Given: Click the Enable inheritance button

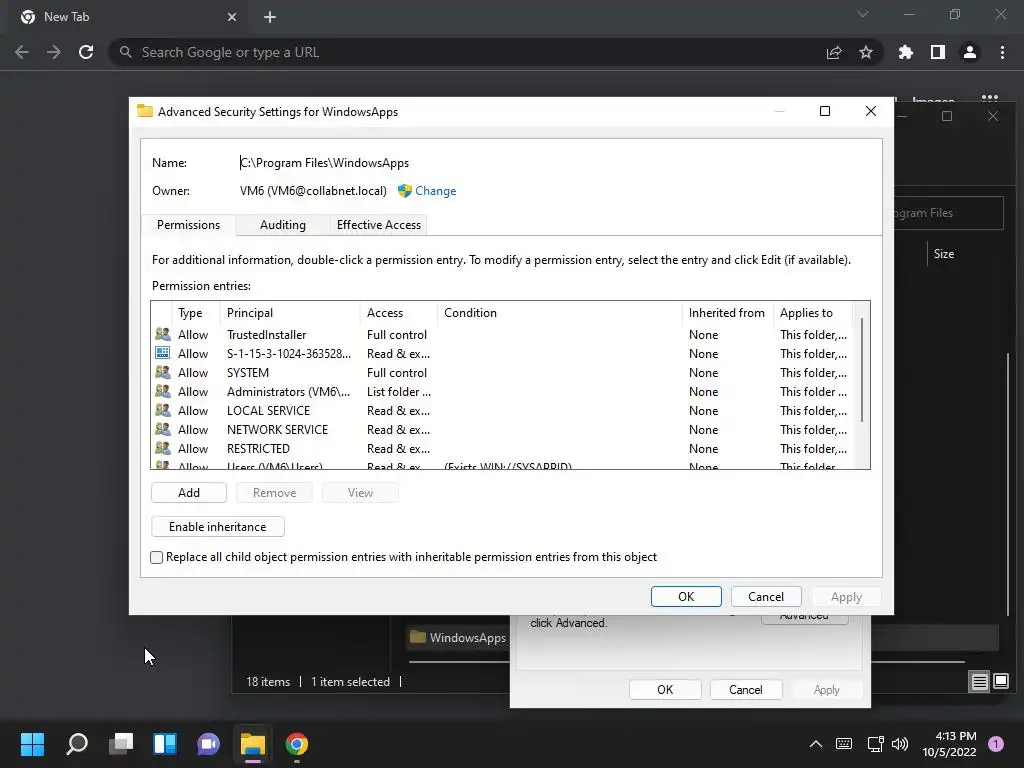Looking at the screenshot, I should pyautogui.click(x=217, y=526).
